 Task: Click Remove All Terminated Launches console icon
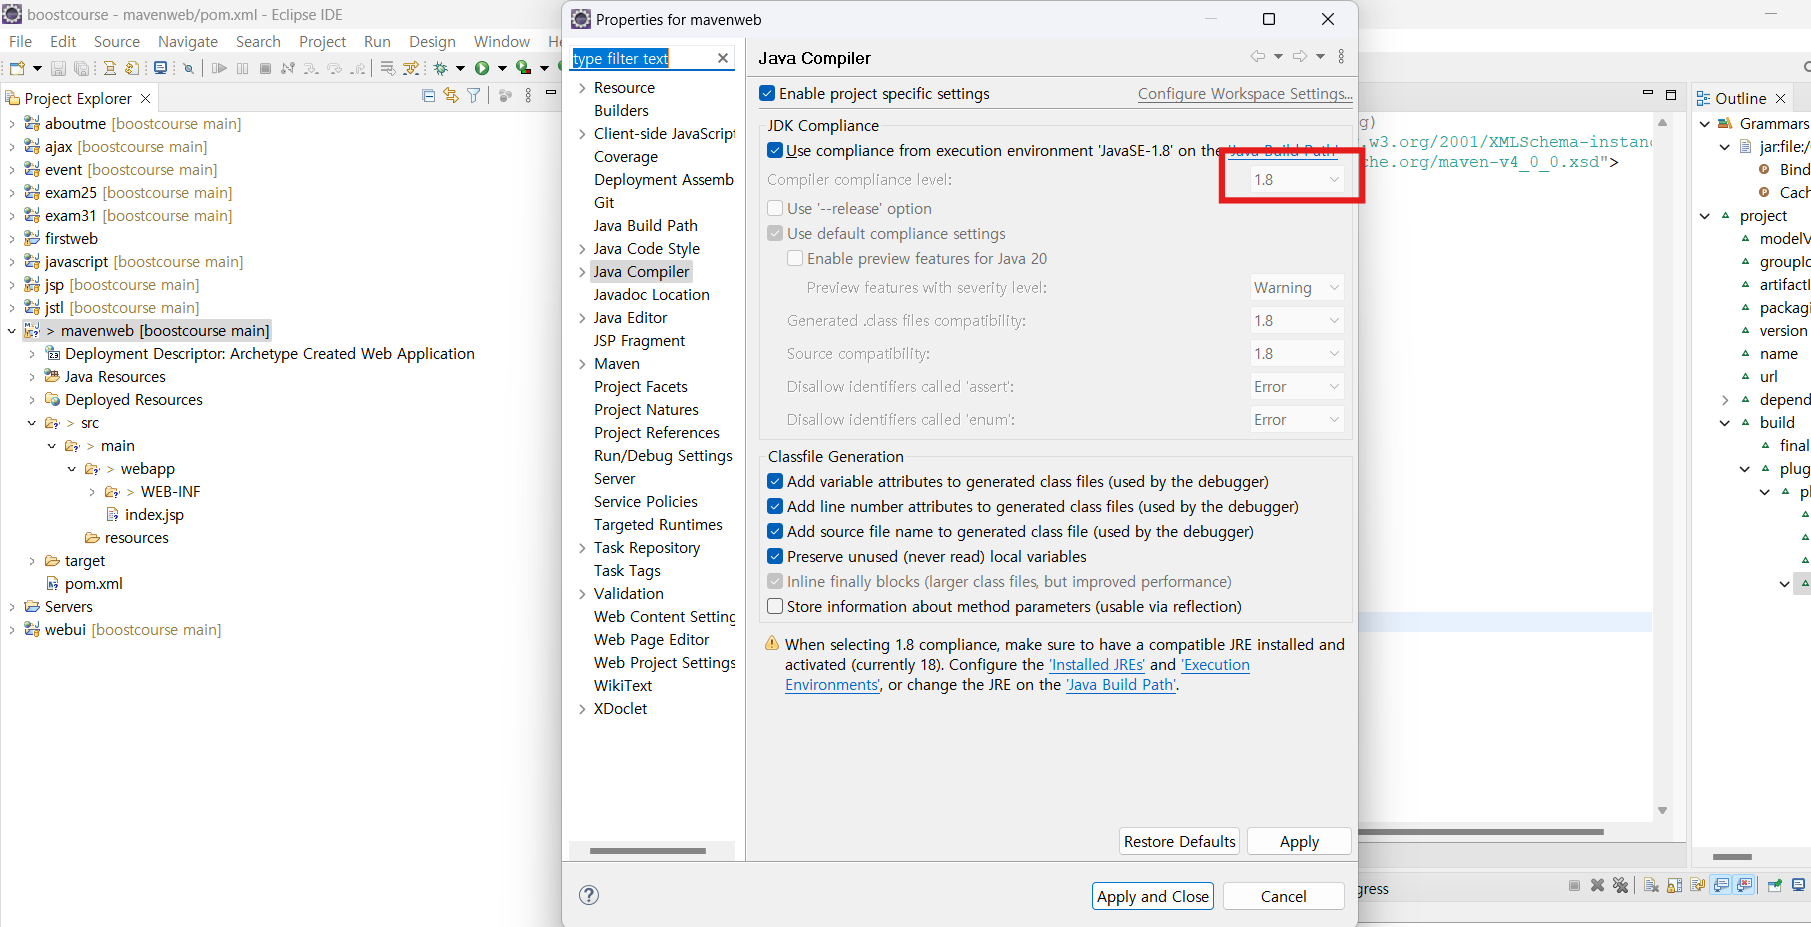coord(1620,885)
